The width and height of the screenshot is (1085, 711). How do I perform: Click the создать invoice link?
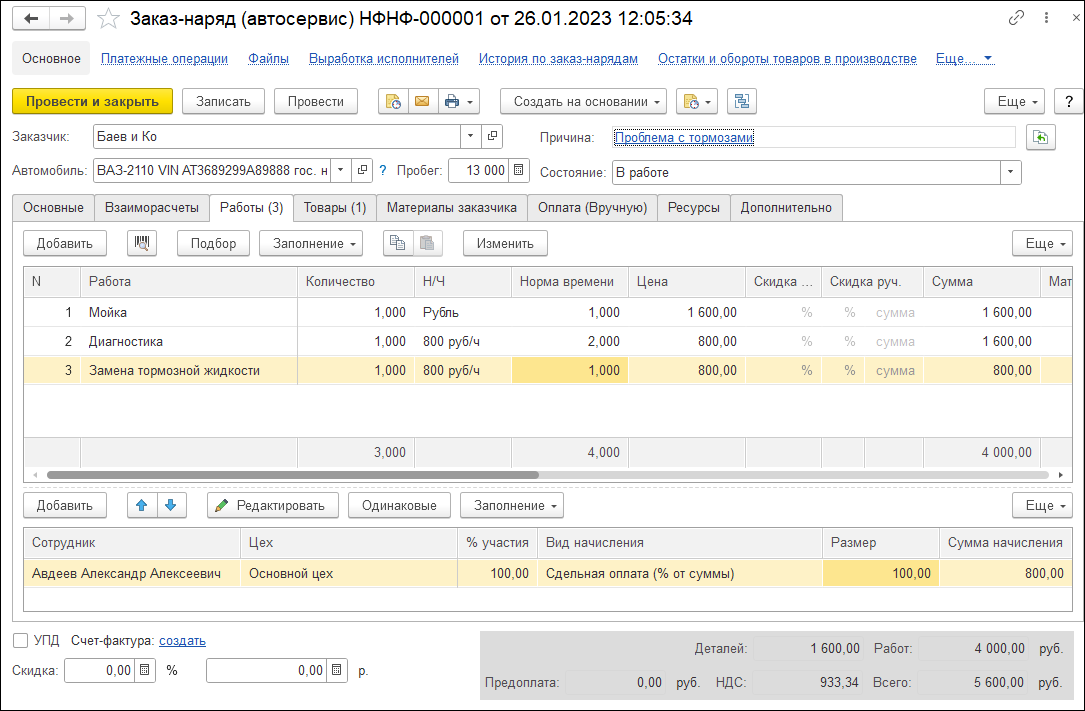tap(182, 640)
